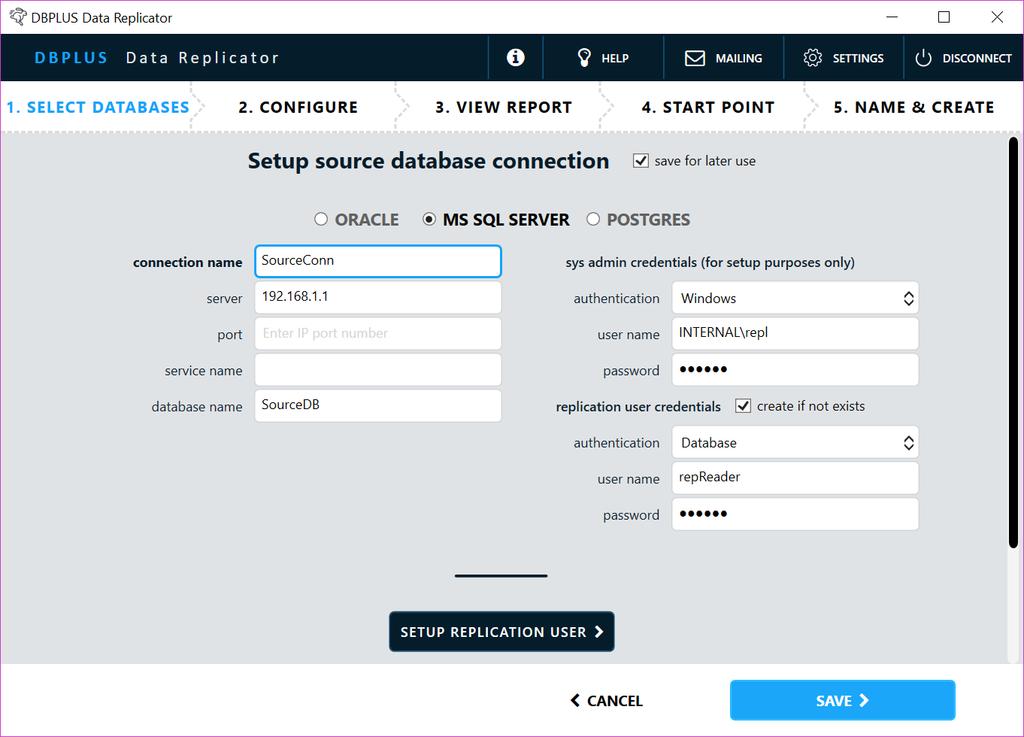1024x737 pixels.
Task: Open the MAILING menu item
Action: 724,58
